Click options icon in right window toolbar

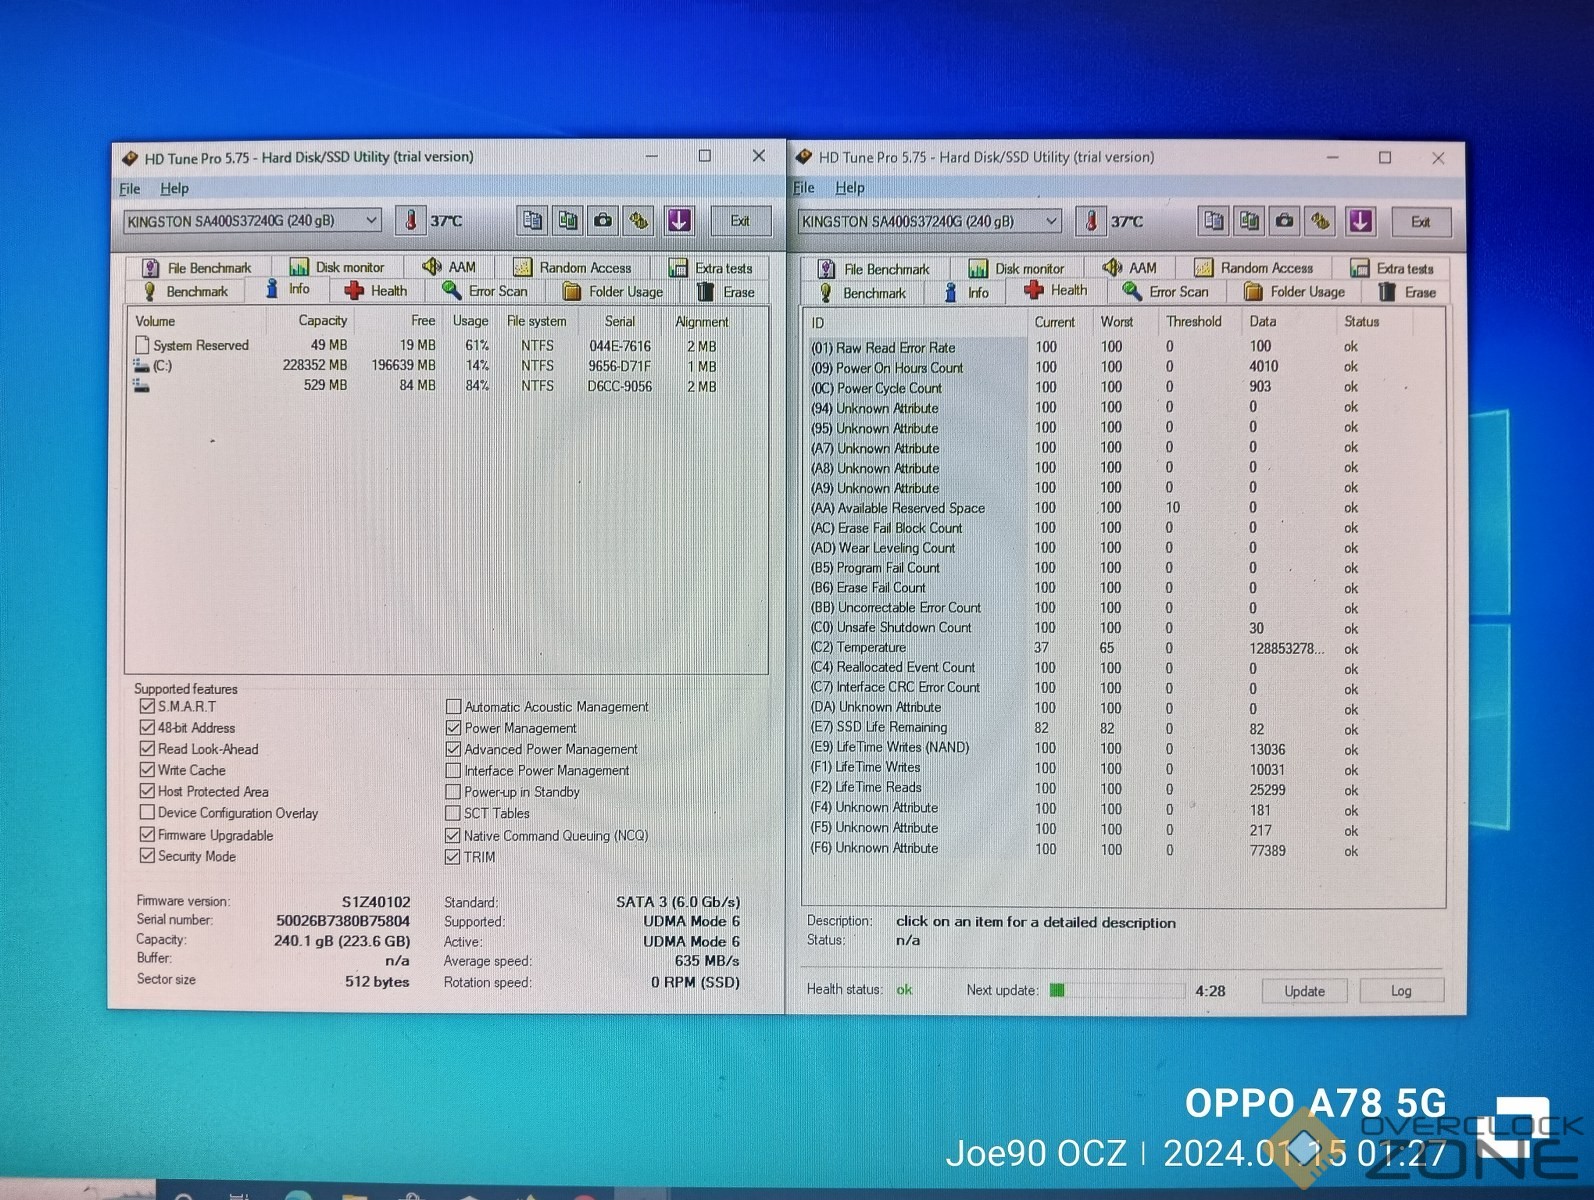coord(1320,221)
